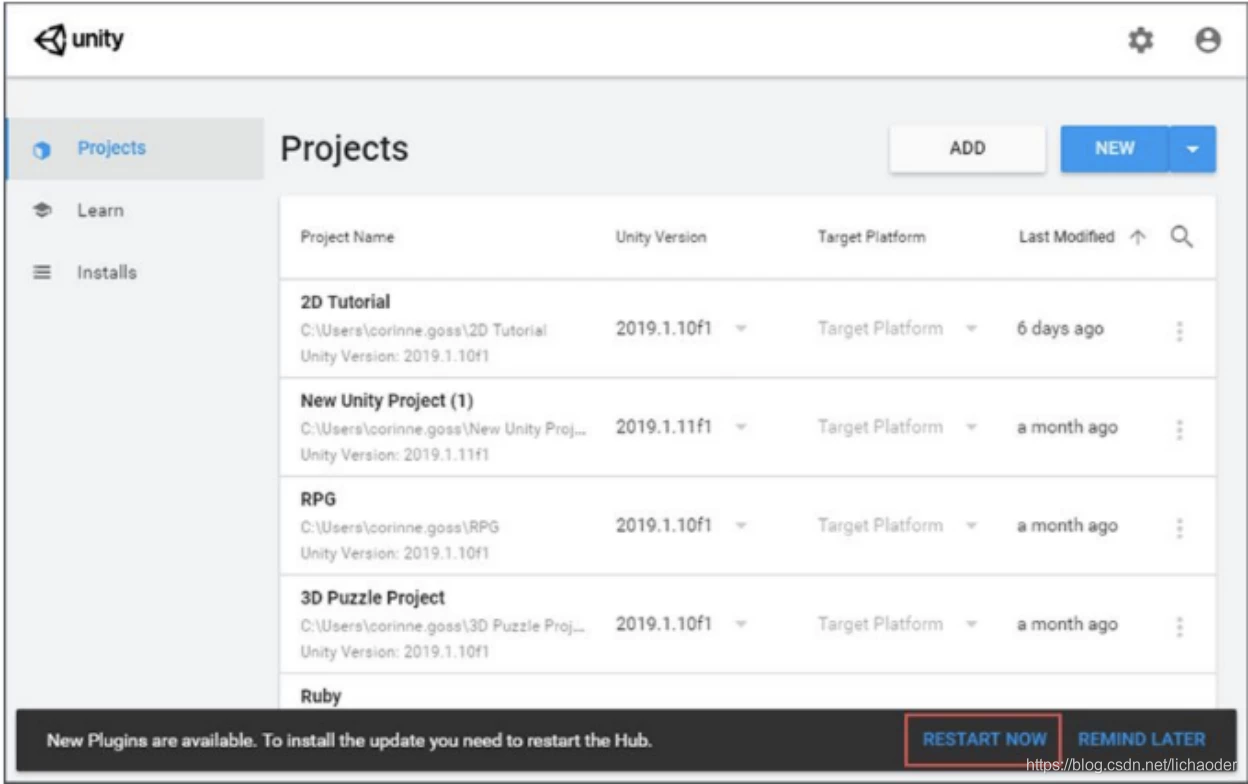This screenshot has height=784, width=1248.
Task: Click the ADD button
Action: pos(967,148)
